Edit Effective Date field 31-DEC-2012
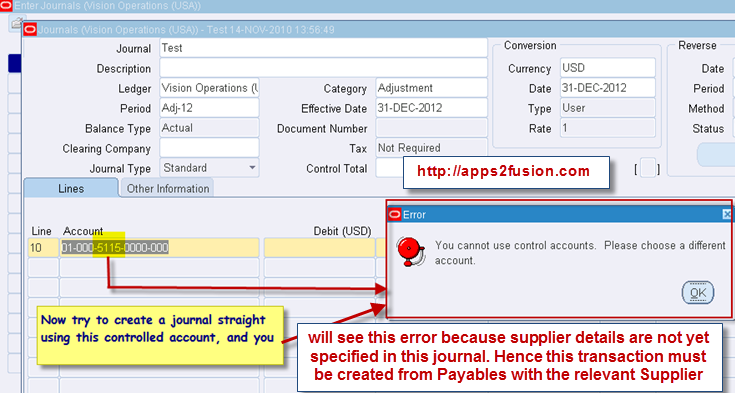 pyautogui.click(x=431, y=108)
